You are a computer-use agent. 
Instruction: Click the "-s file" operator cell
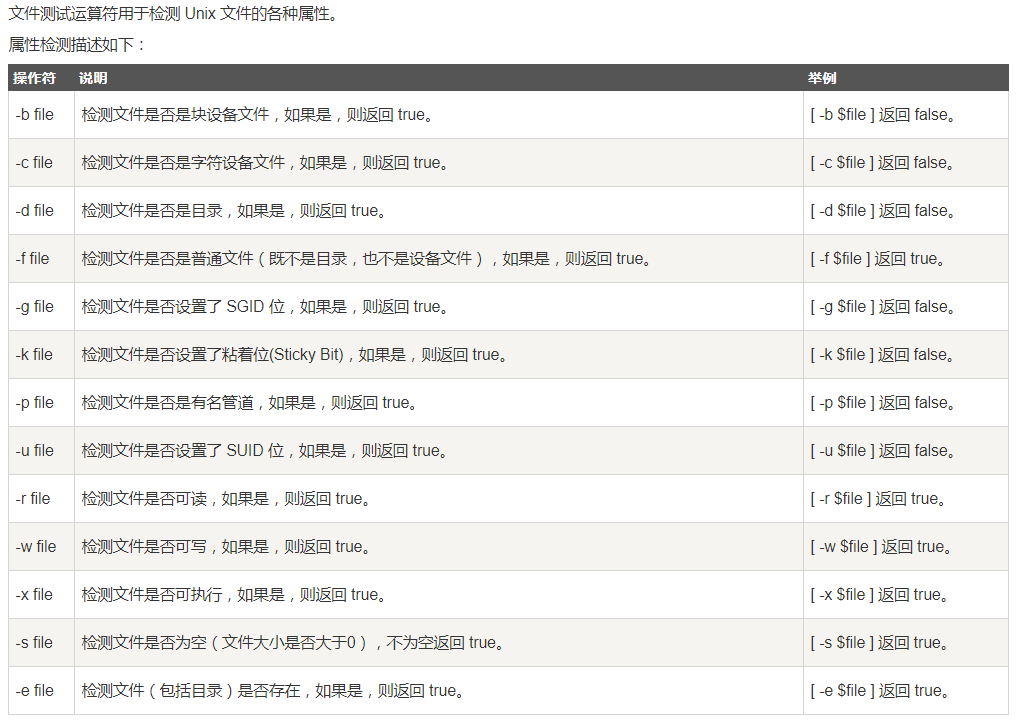(x=35, y=643)
